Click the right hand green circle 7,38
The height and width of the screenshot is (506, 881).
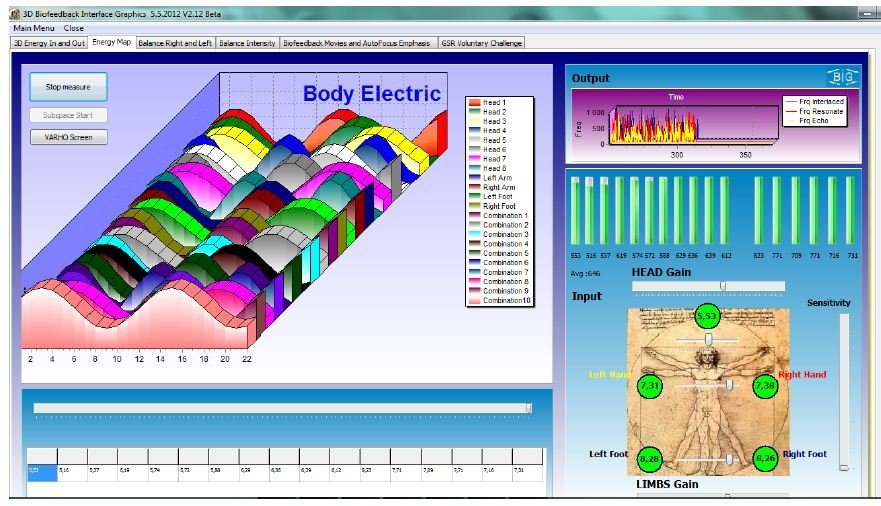[x=765, y=385]
